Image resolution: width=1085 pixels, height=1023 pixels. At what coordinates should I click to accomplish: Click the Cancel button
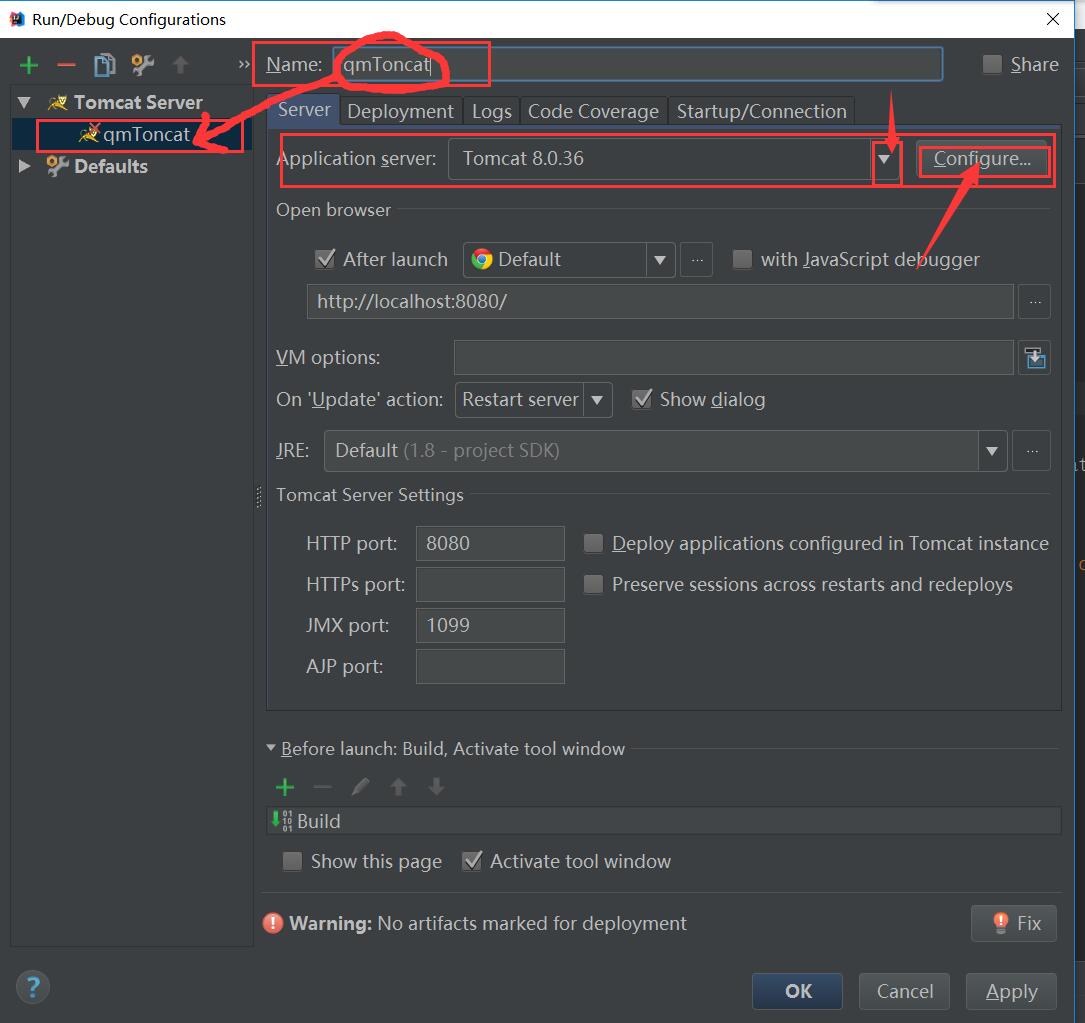[904, 991]
